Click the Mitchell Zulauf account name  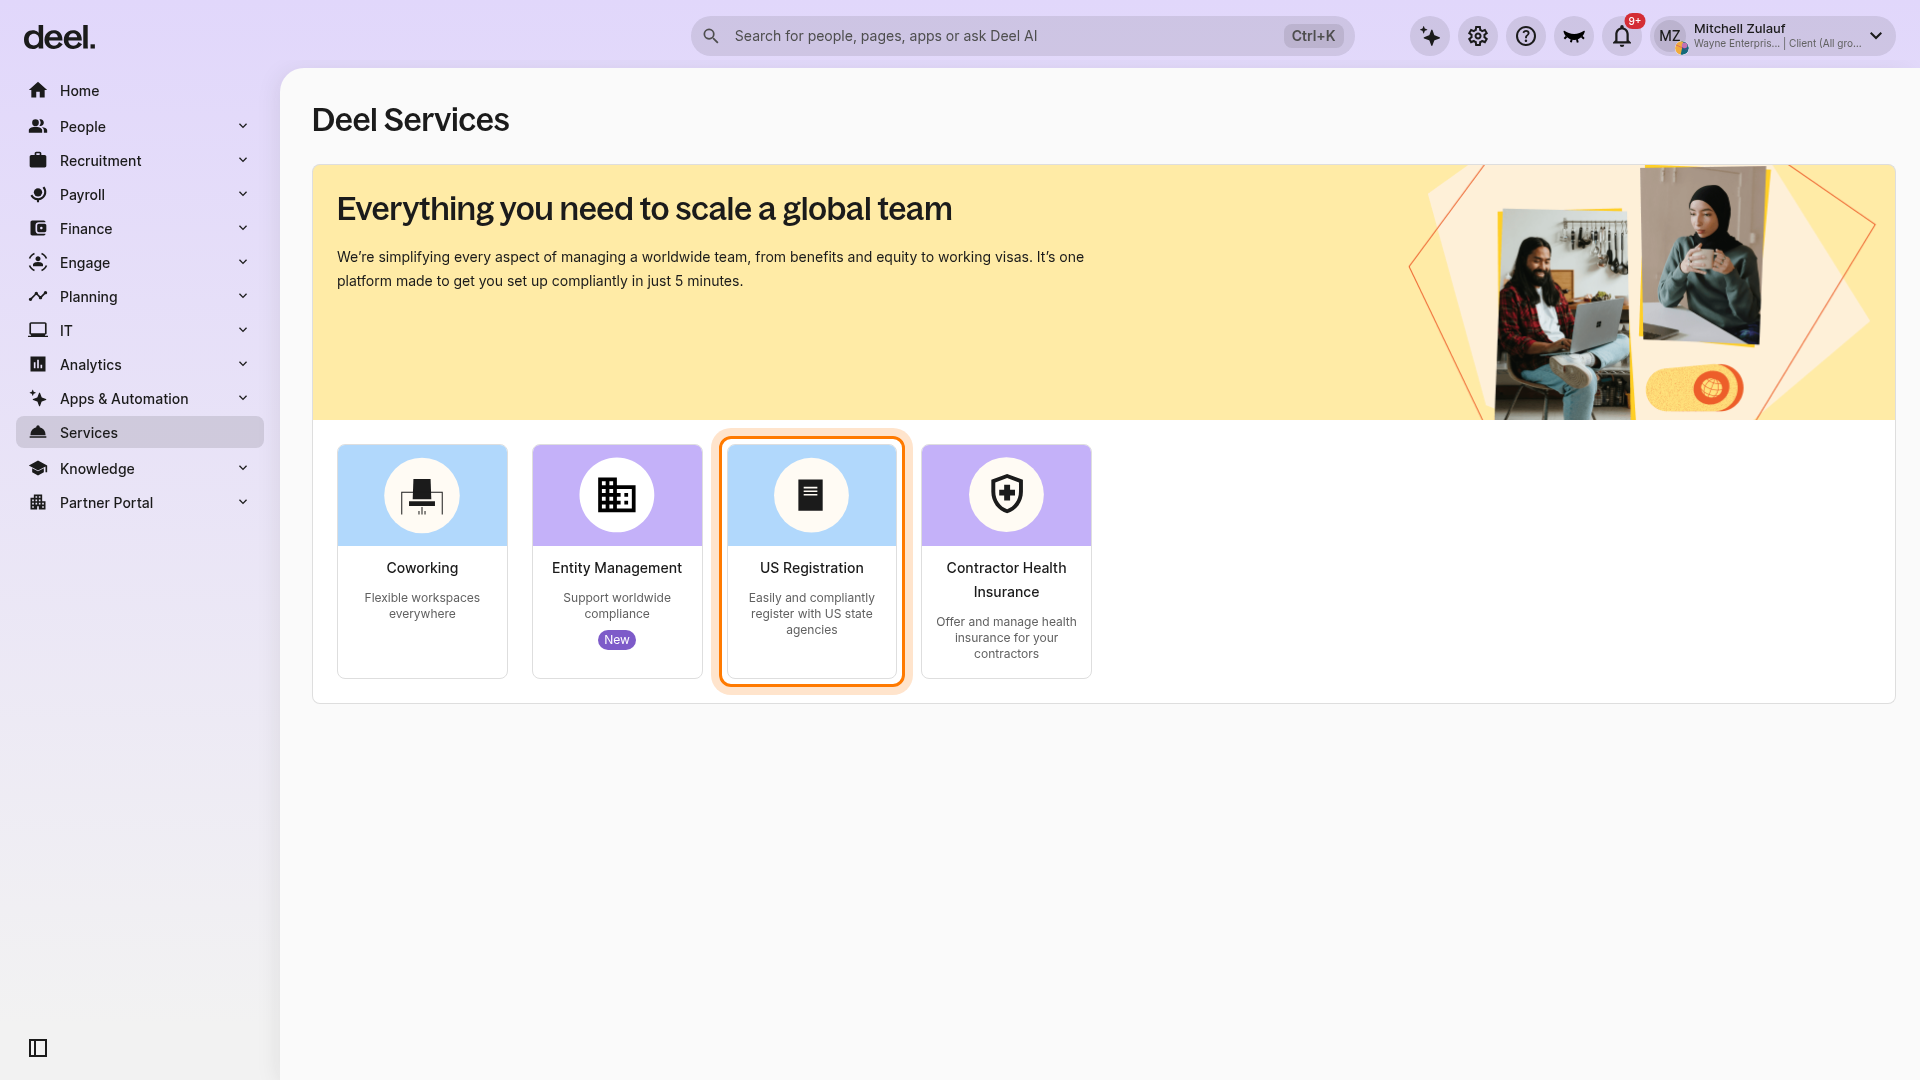(1739, 29)
